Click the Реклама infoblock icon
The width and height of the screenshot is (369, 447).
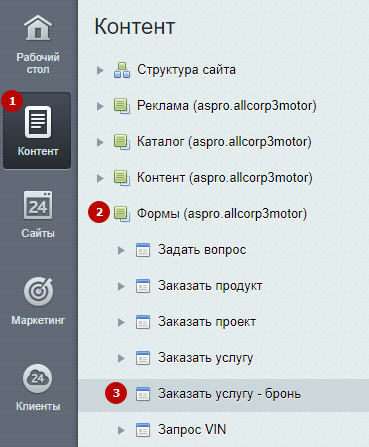click(x=122, y=106)
